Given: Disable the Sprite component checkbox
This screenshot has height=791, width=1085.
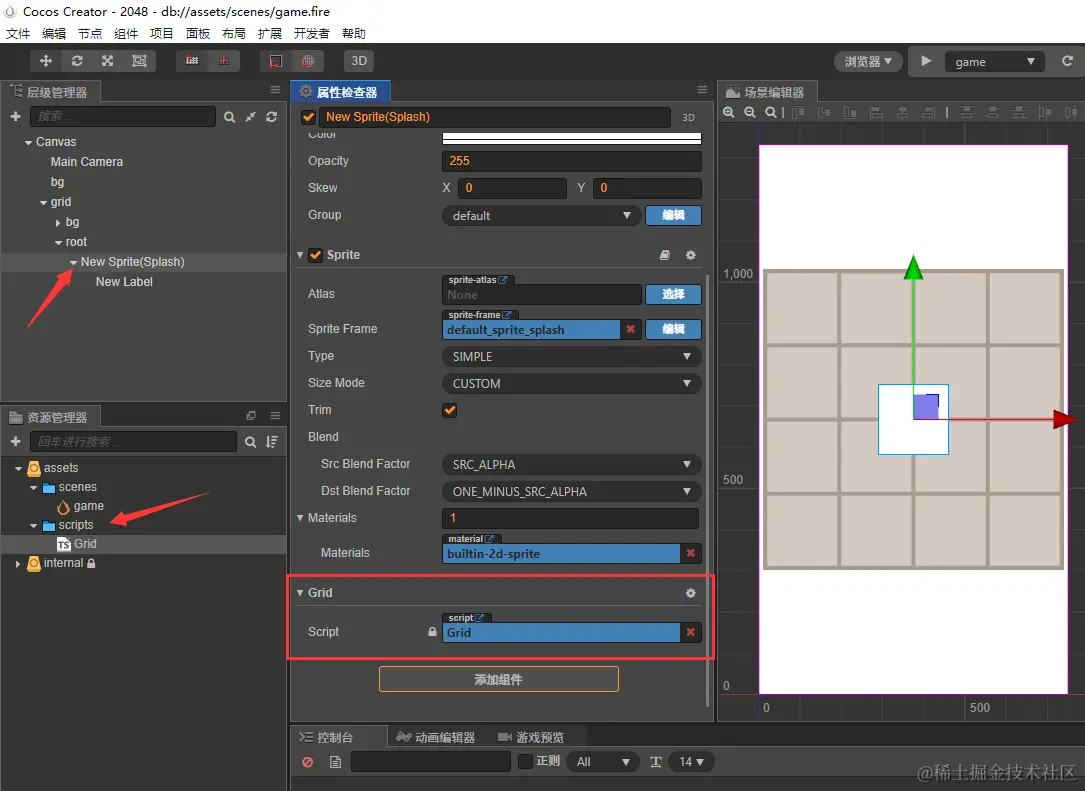Looking at the screenshot, I should click(x=316, y=255).
